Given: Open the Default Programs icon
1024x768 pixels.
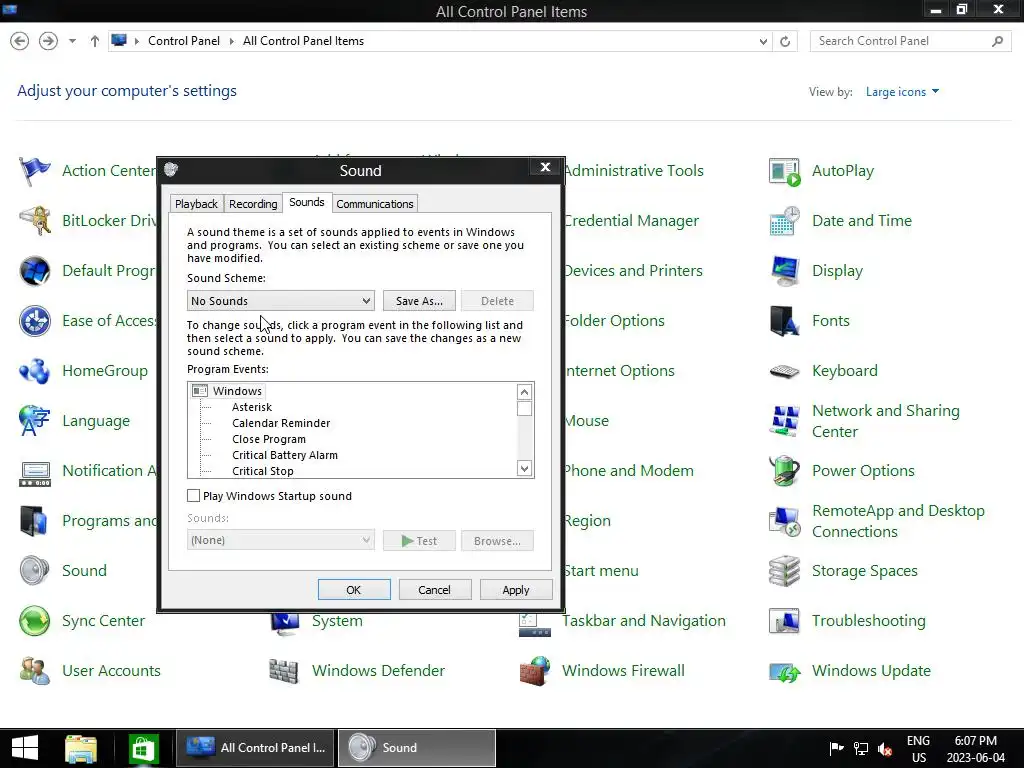Looking at the screenshot, I should tap(34, 271).
